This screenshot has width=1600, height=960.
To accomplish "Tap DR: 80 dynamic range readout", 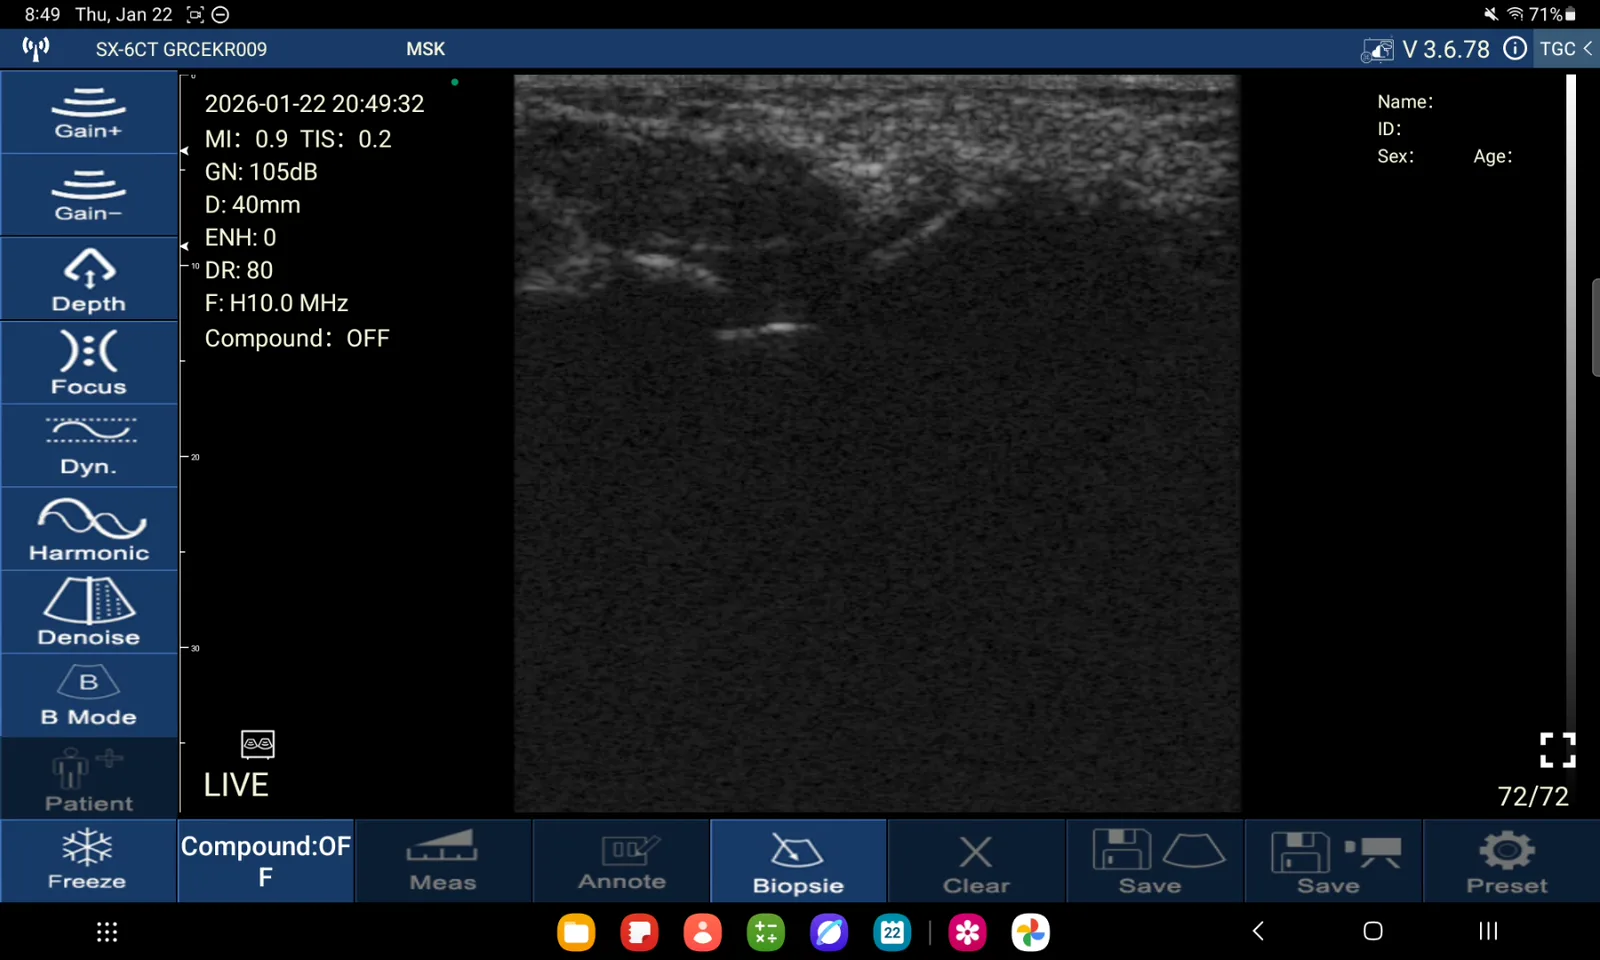I will point(239,270).
